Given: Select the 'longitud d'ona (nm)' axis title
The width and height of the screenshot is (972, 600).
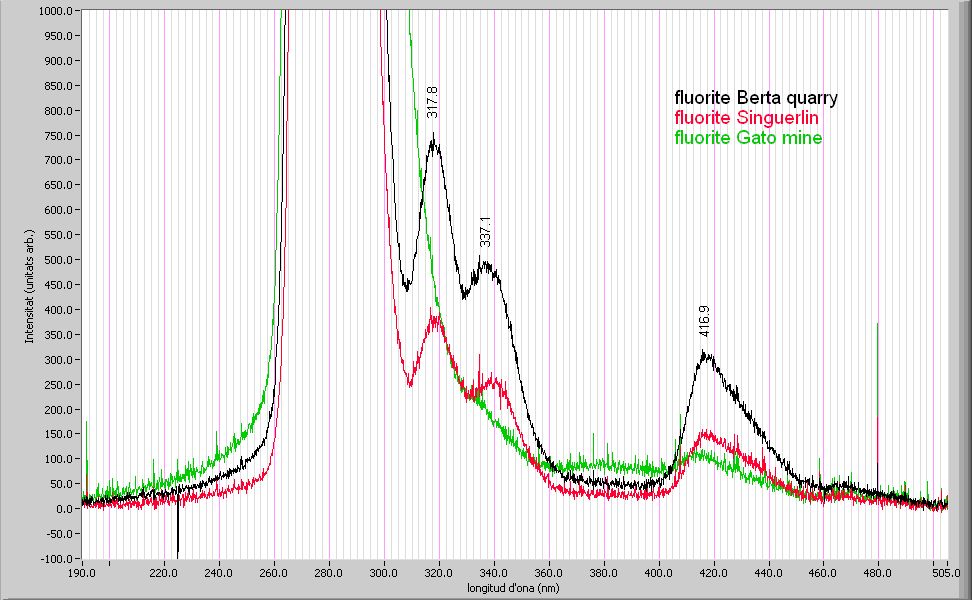Looking at the screenshot, I should pos(513,588).
